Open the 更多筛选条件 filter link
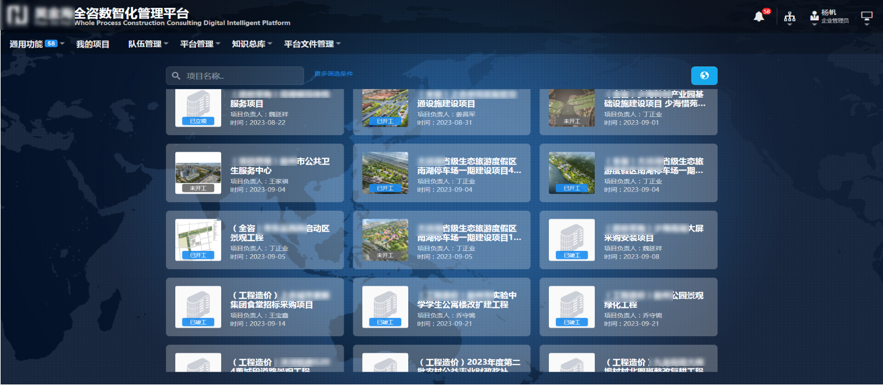 [333, 74]
